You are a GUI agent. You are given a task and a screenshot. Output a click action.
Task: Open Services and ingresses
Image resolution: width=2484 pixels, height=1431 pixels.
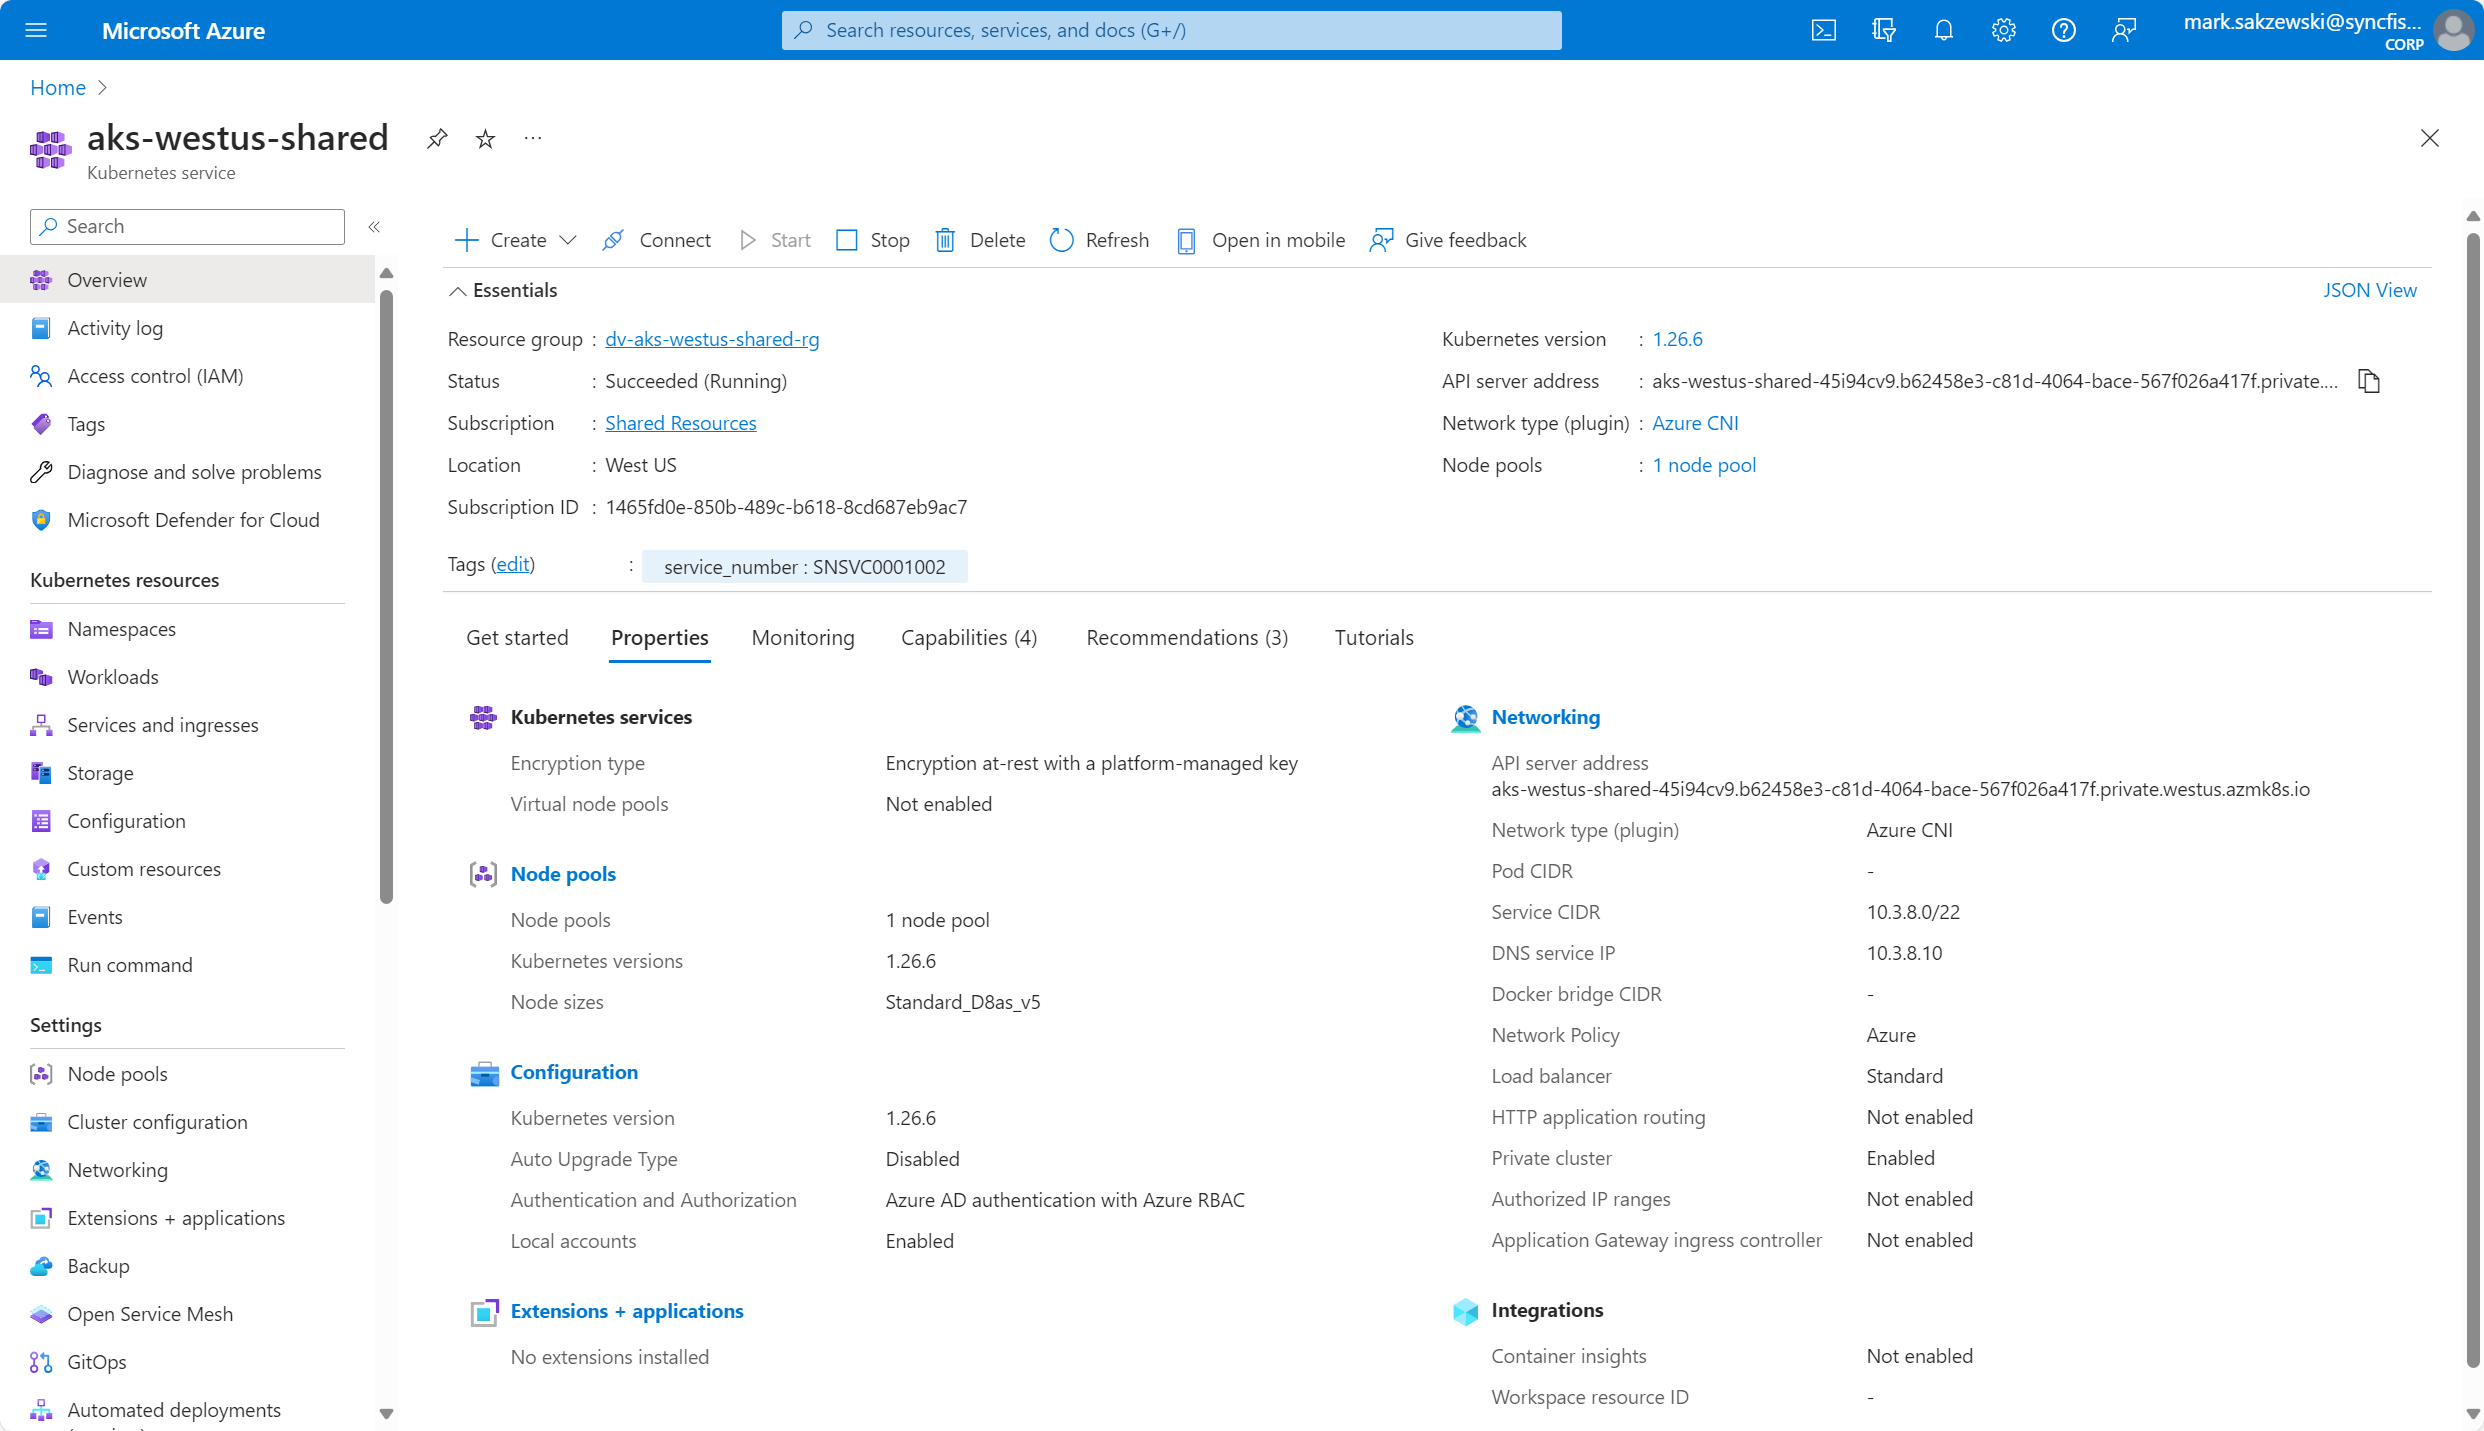click(188, 725)
